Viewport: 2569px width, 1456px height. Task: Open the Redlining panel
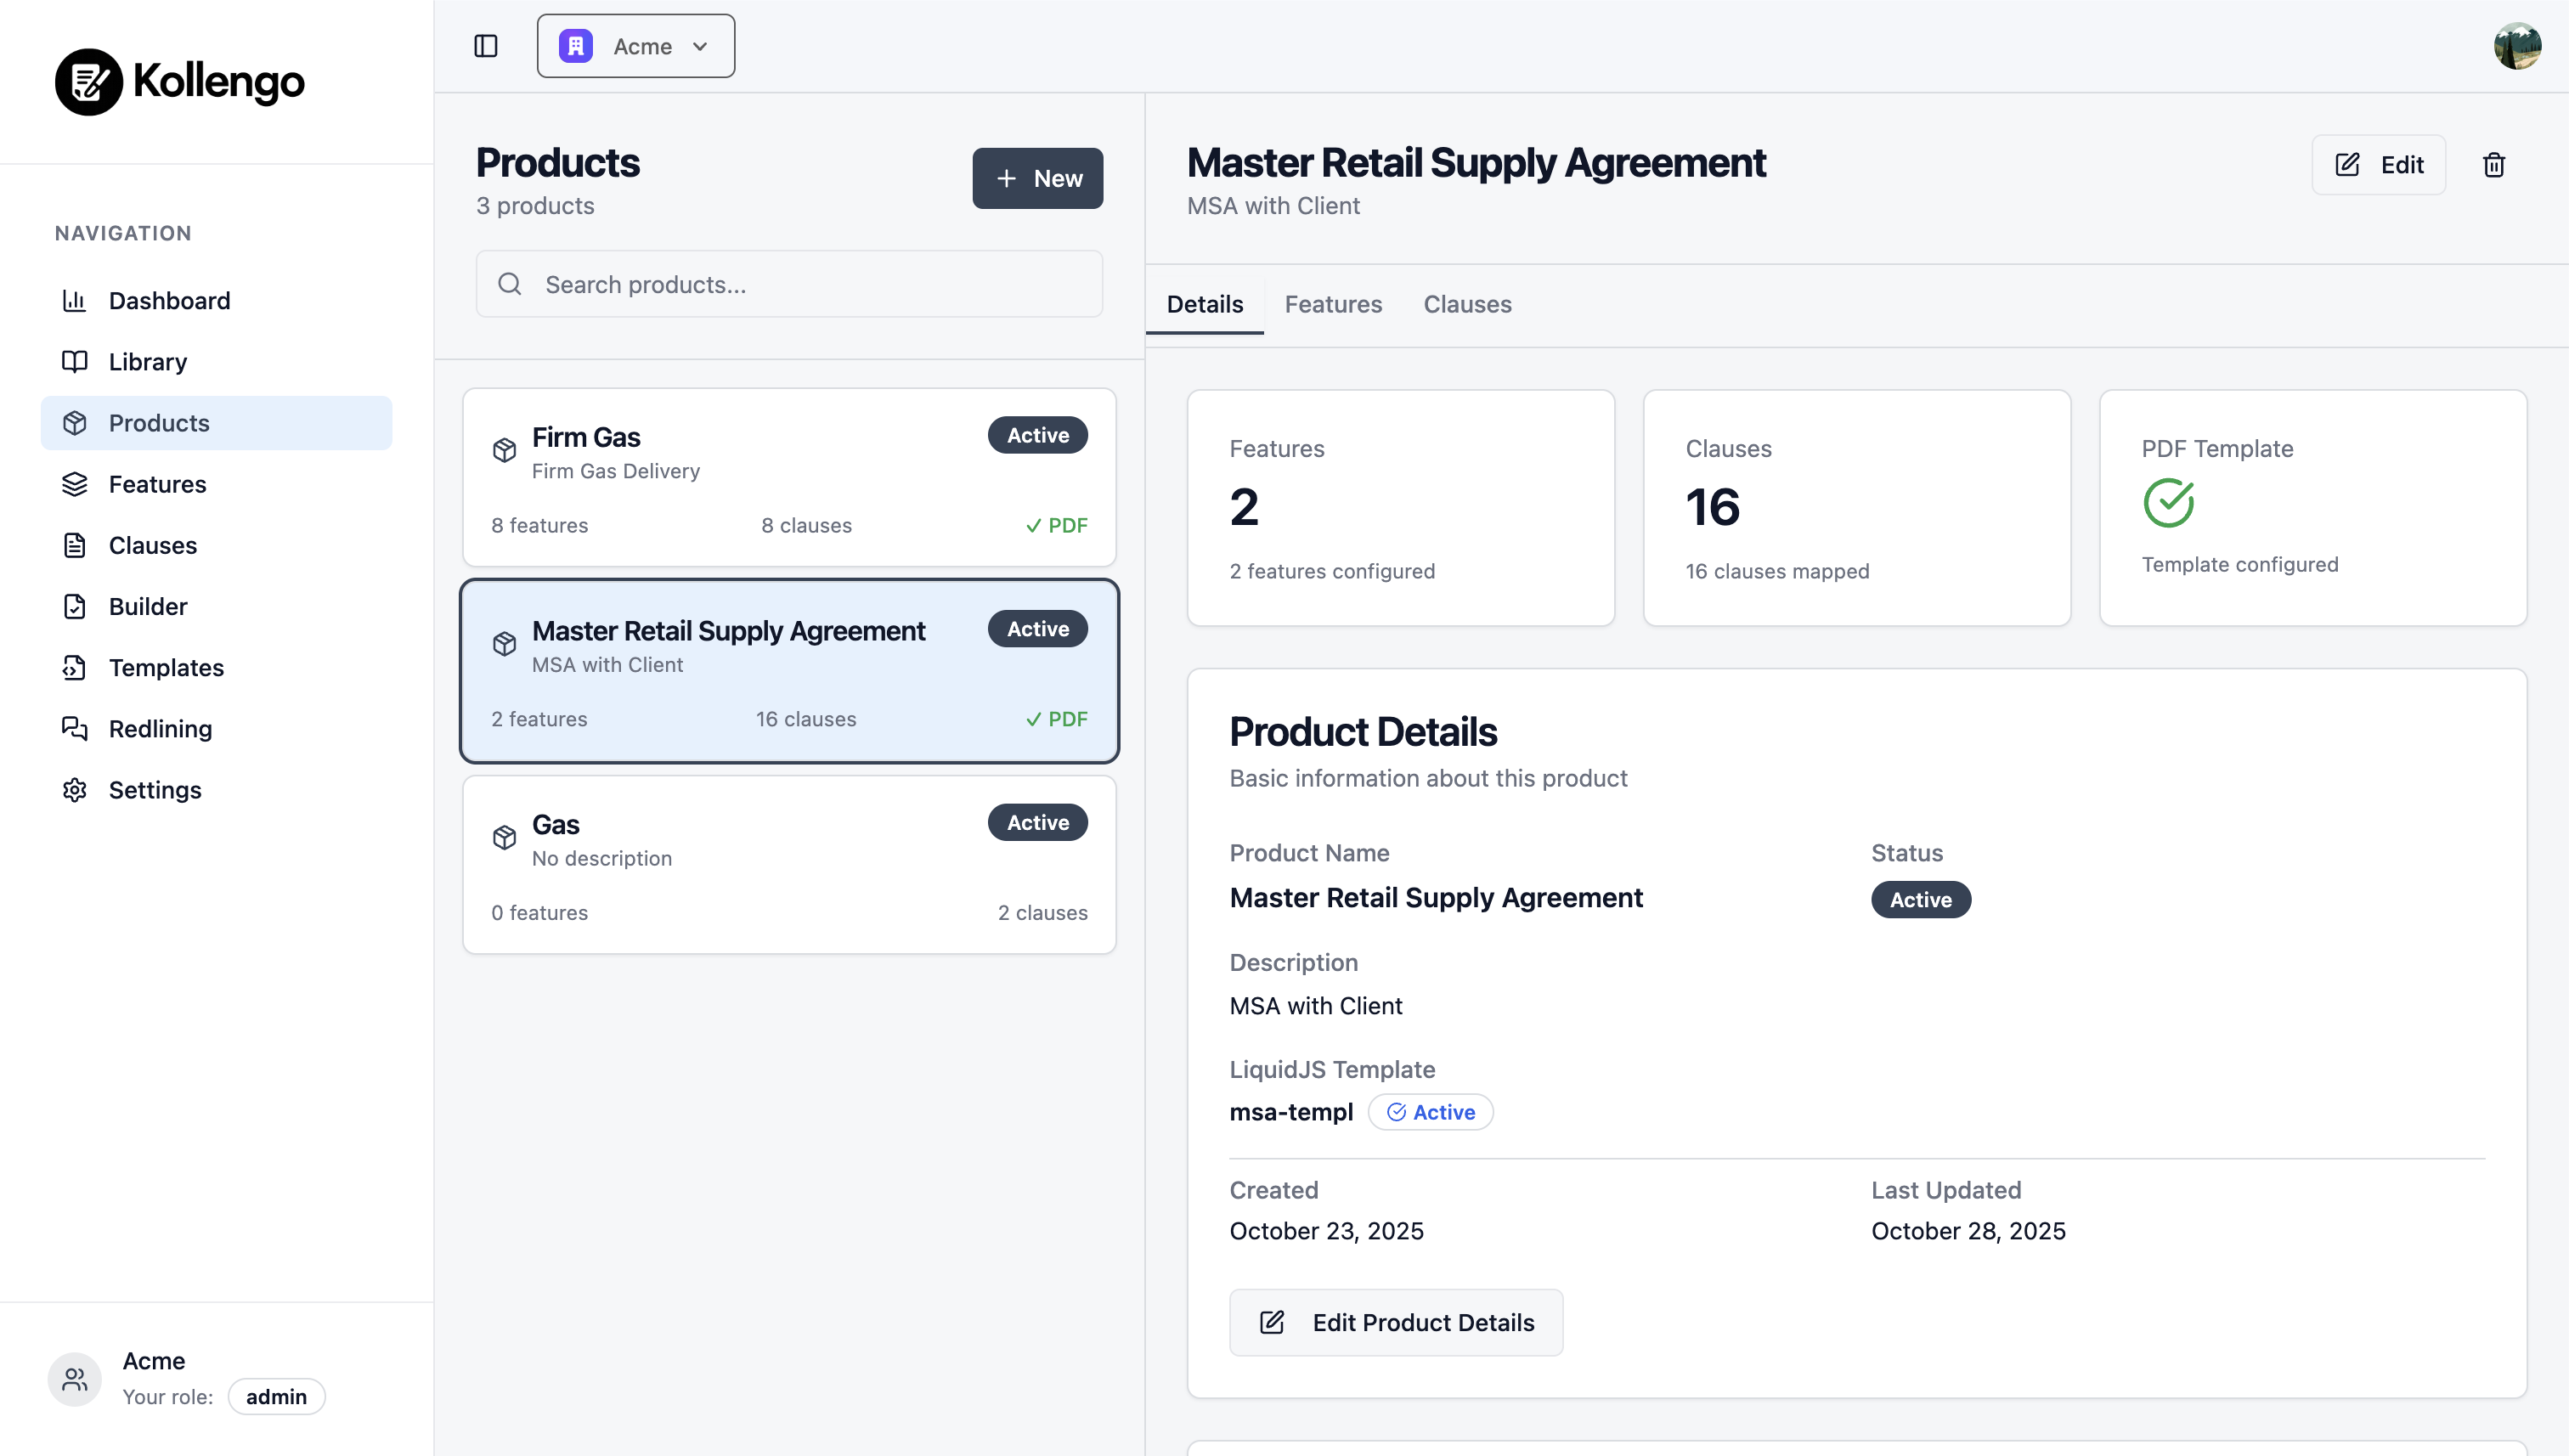pos(160,728)
